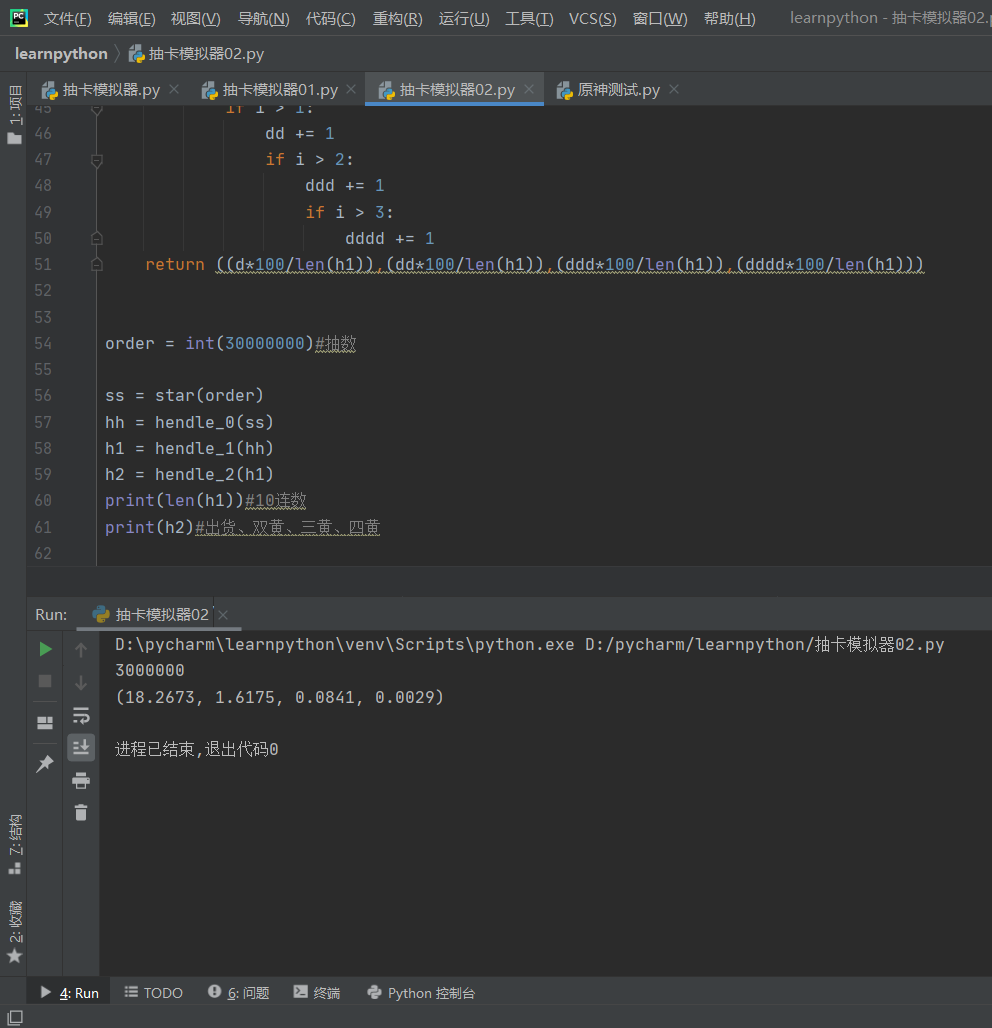This screenshot has width=992, height=1028.
Task: Open the 导航(N) menu
Action: click(264, 18)
